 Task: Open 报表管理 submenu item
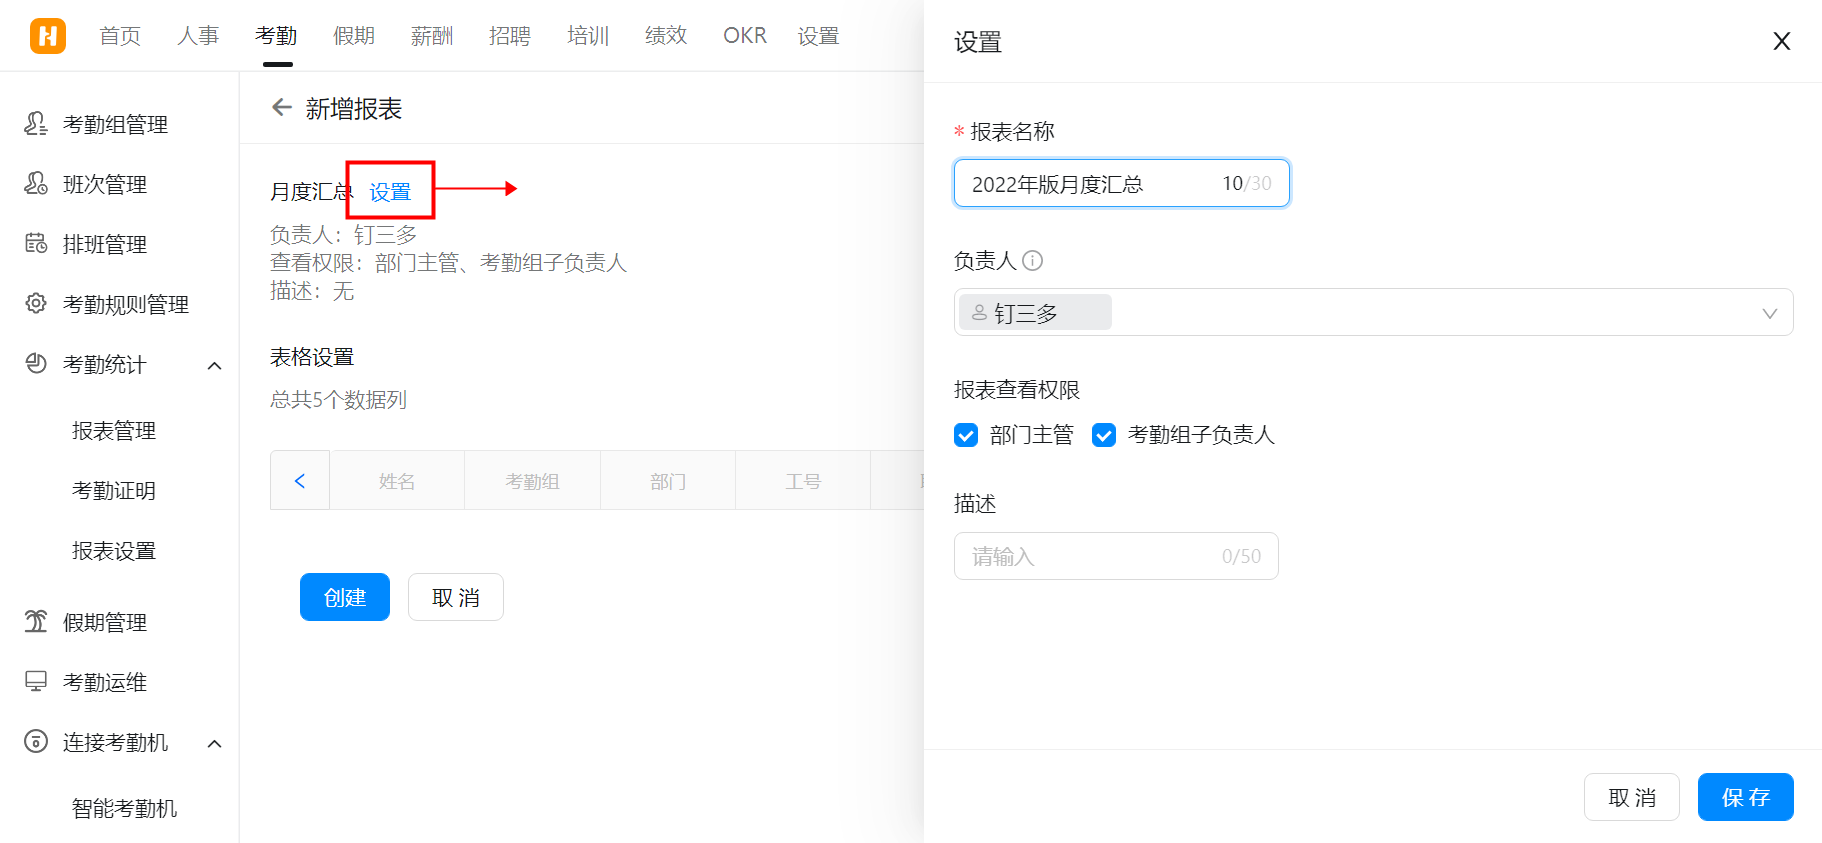coord(114,431)
